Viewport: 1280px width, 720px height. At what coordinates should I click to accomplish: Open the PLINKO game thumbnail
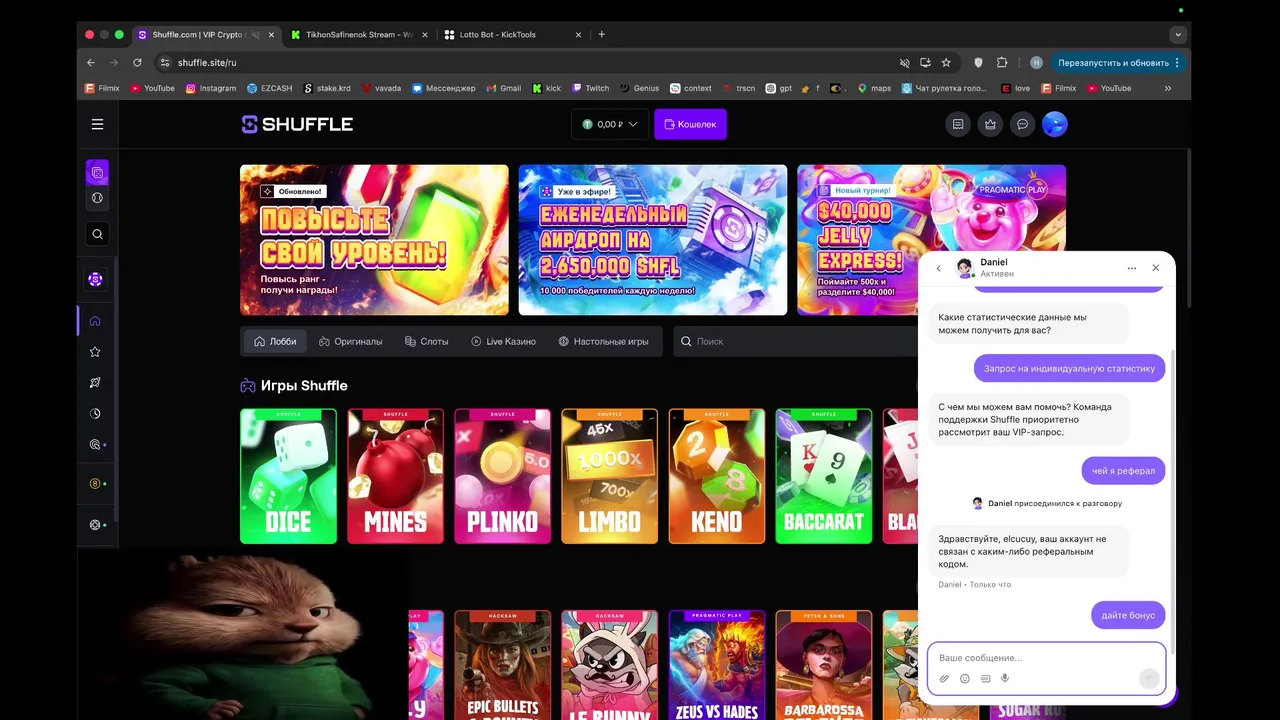point(502,476)
